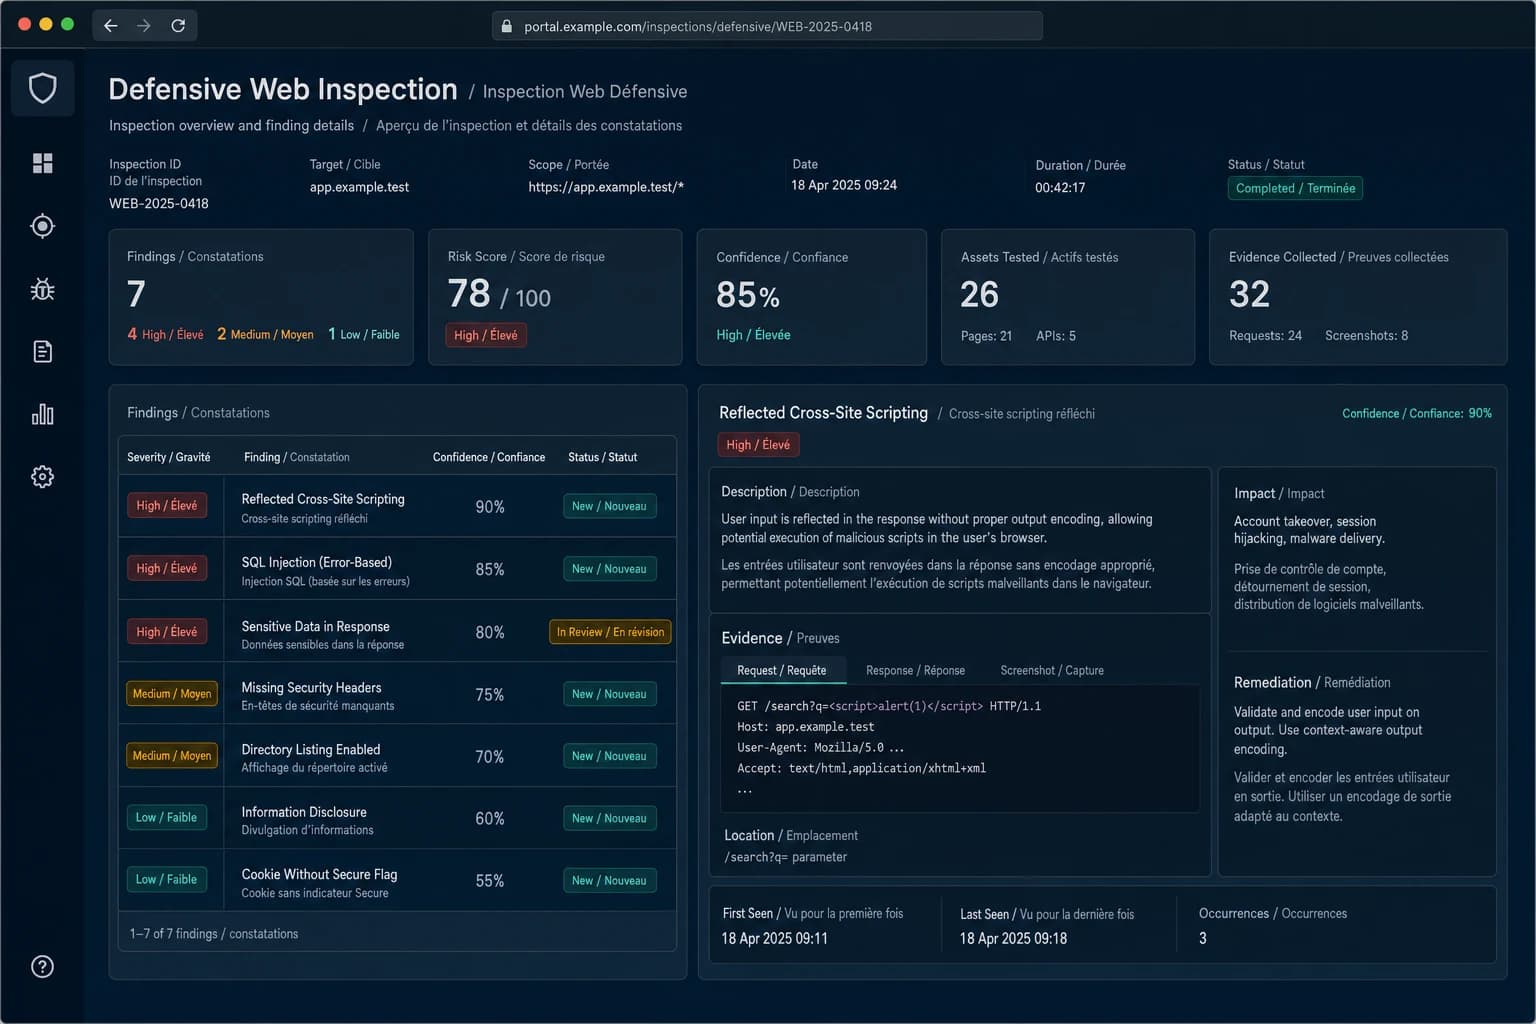Image resolution: width=1536 pixels, height=1024 pixels.
Task: Click the GET /search request line
Action: [x=889, y=706]
